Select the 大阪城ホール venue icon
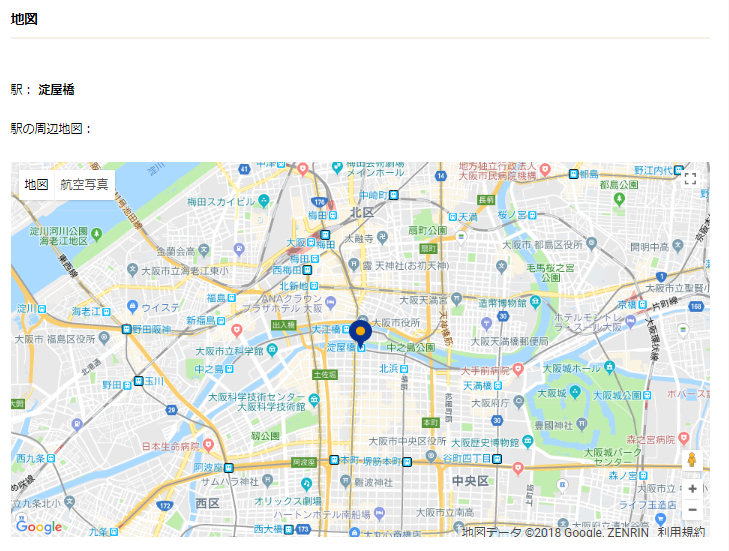729x551 pixels. coord(610,367)
